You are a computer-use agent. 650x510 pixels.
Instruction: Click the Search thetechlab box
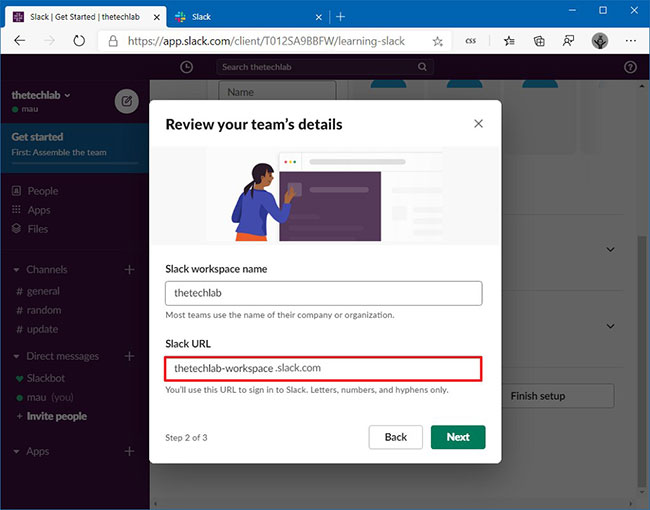325,67
